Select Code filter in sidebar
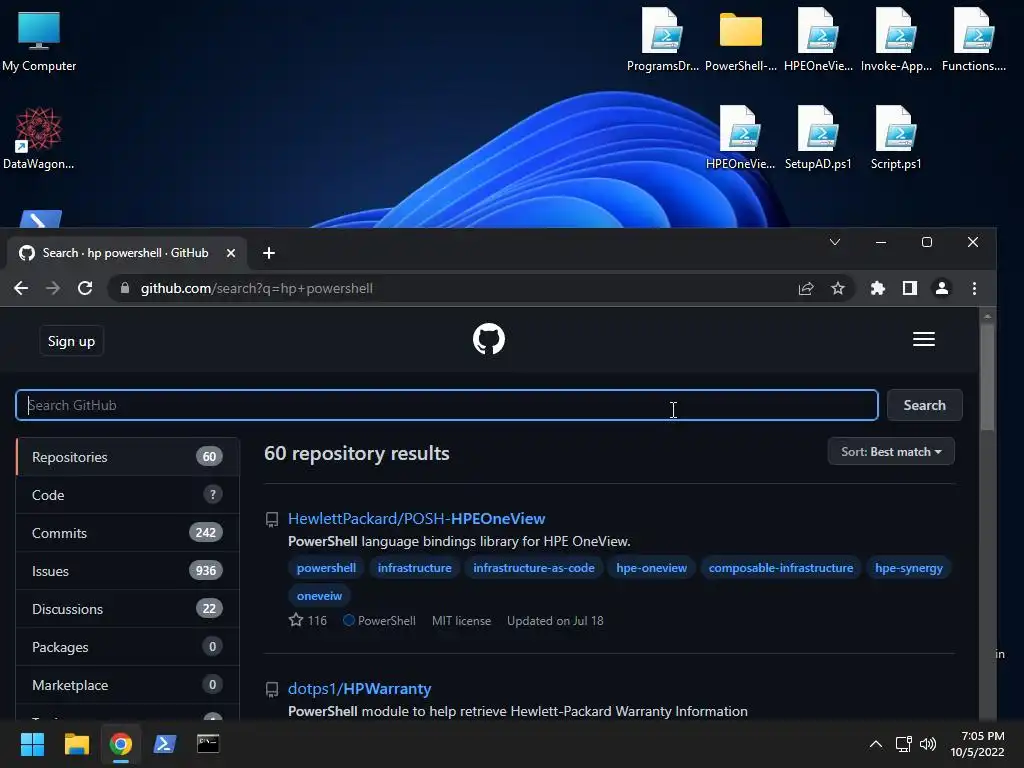 [x=127, y=495]
